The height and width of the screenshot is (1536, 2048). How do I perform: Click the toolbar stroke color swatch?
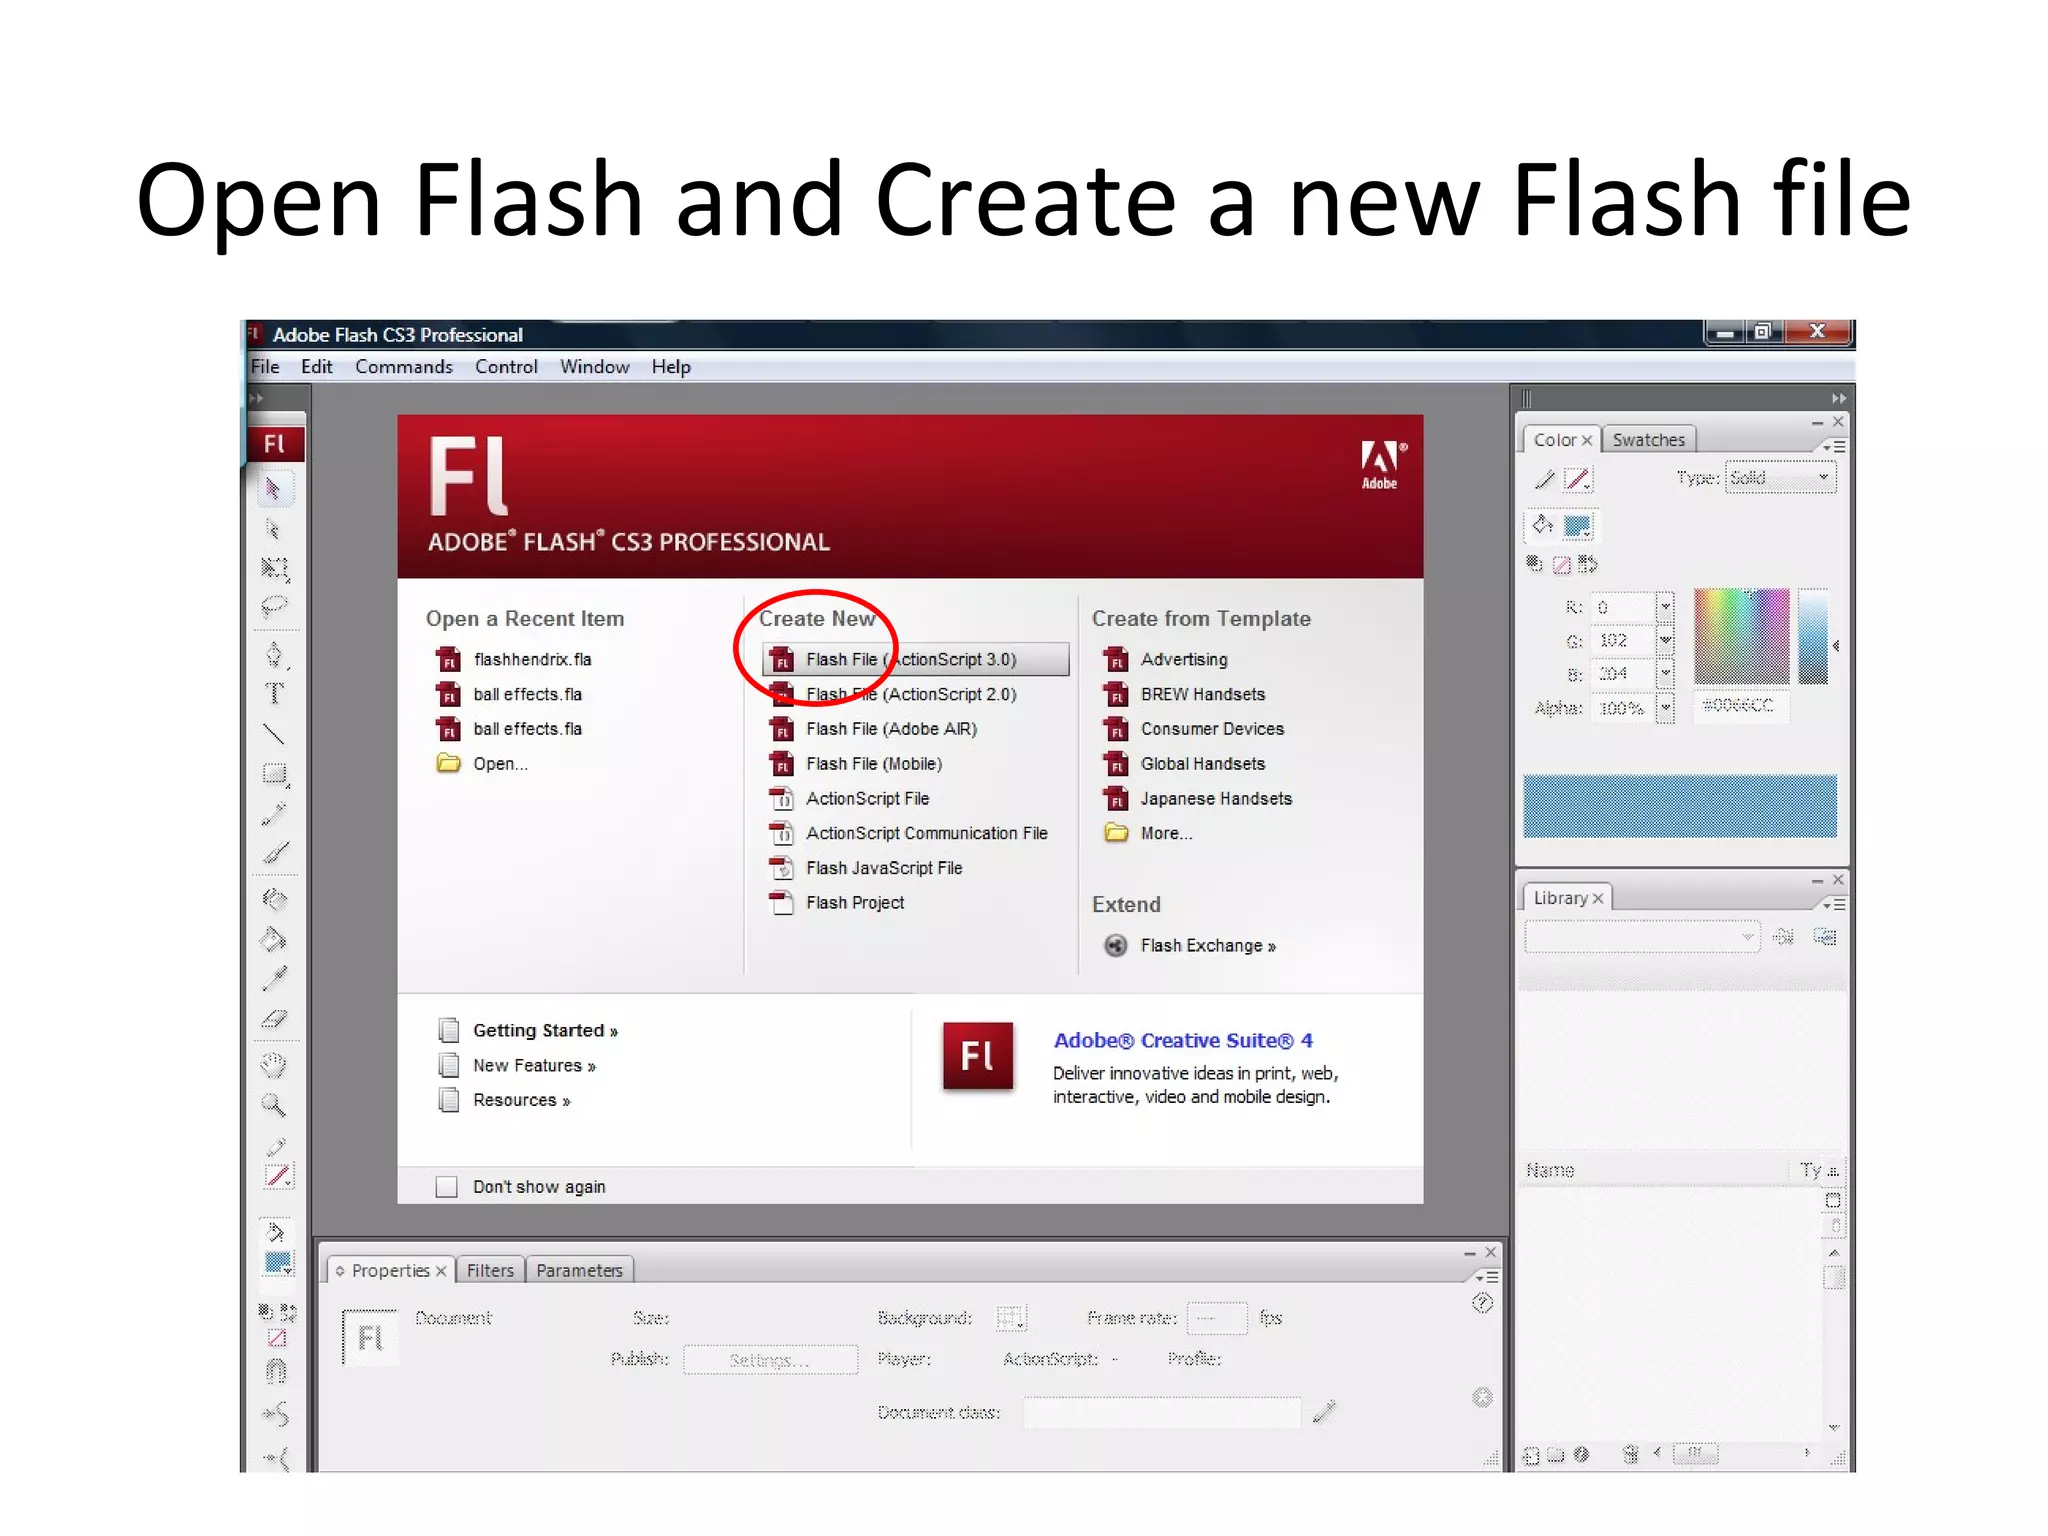pos(278,1177)
